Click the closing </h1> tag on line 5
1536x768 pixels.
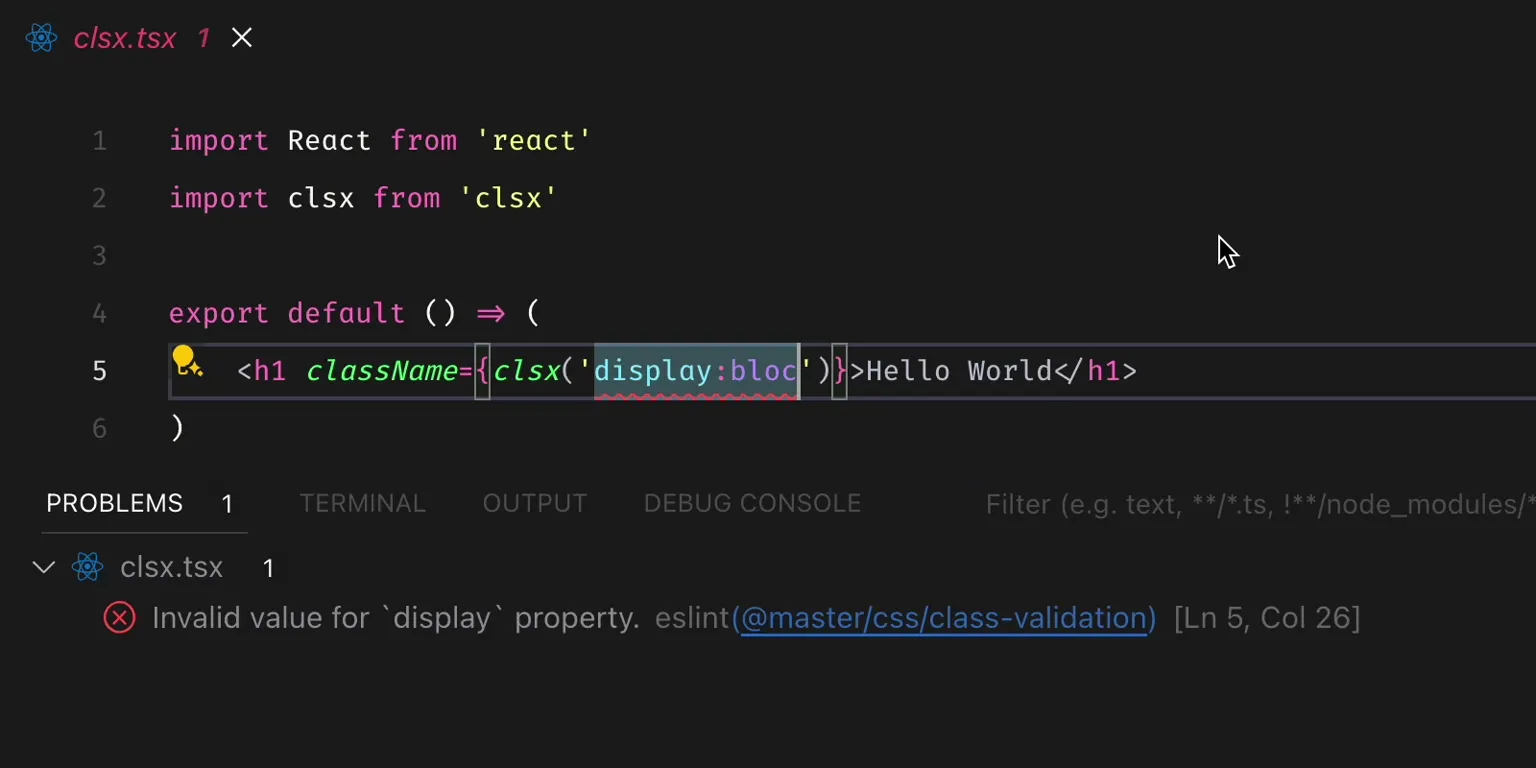click(x=1095, y=371)
